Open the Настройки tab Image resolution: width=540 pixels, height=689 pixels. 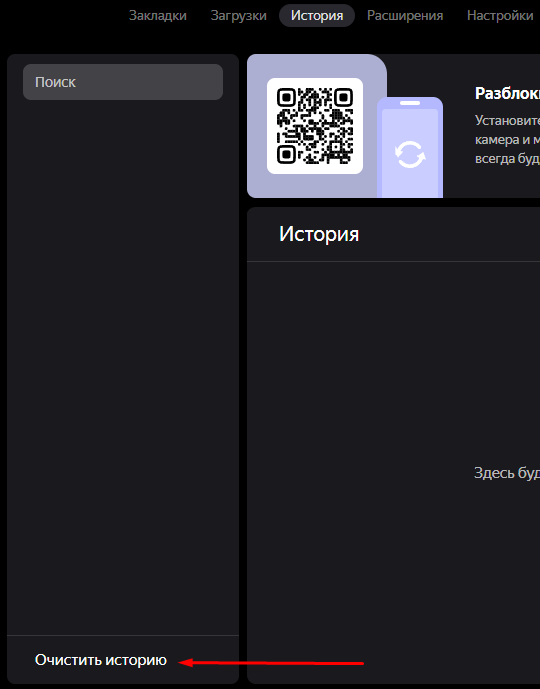(x=500, y=16)
